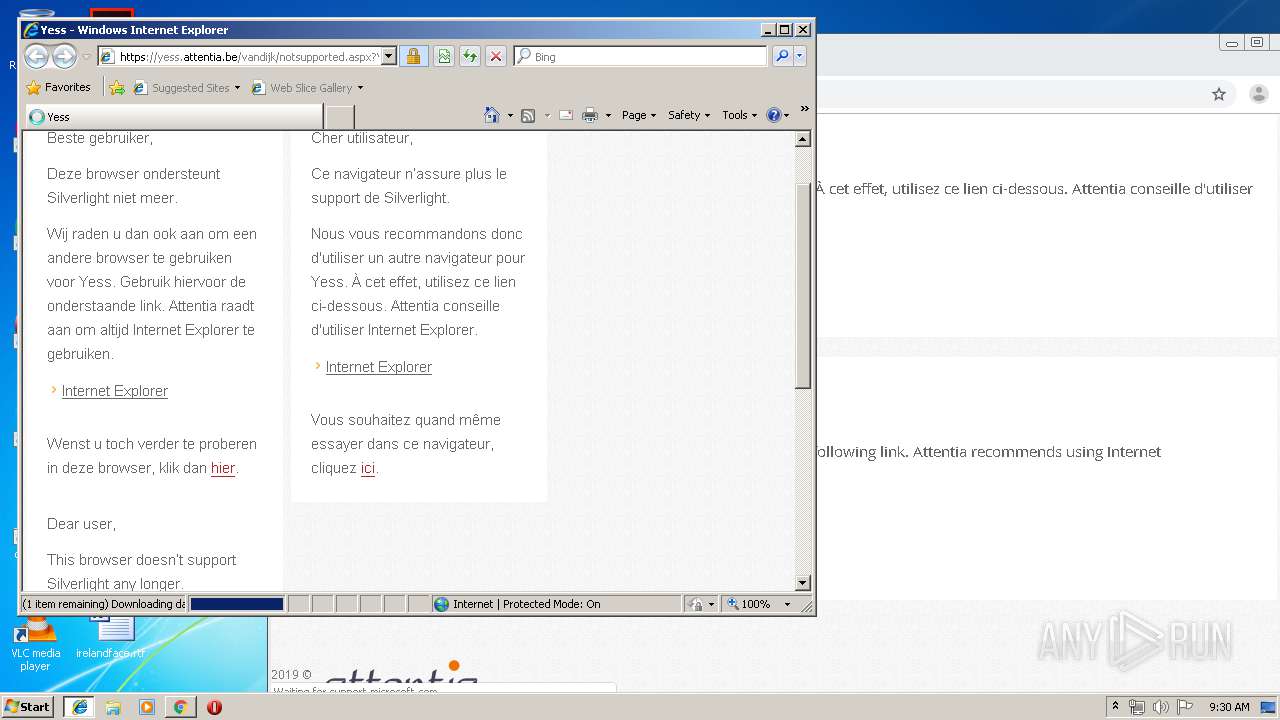
Task: Click the Internet Explorer Forward arrow
Action: 64,56
